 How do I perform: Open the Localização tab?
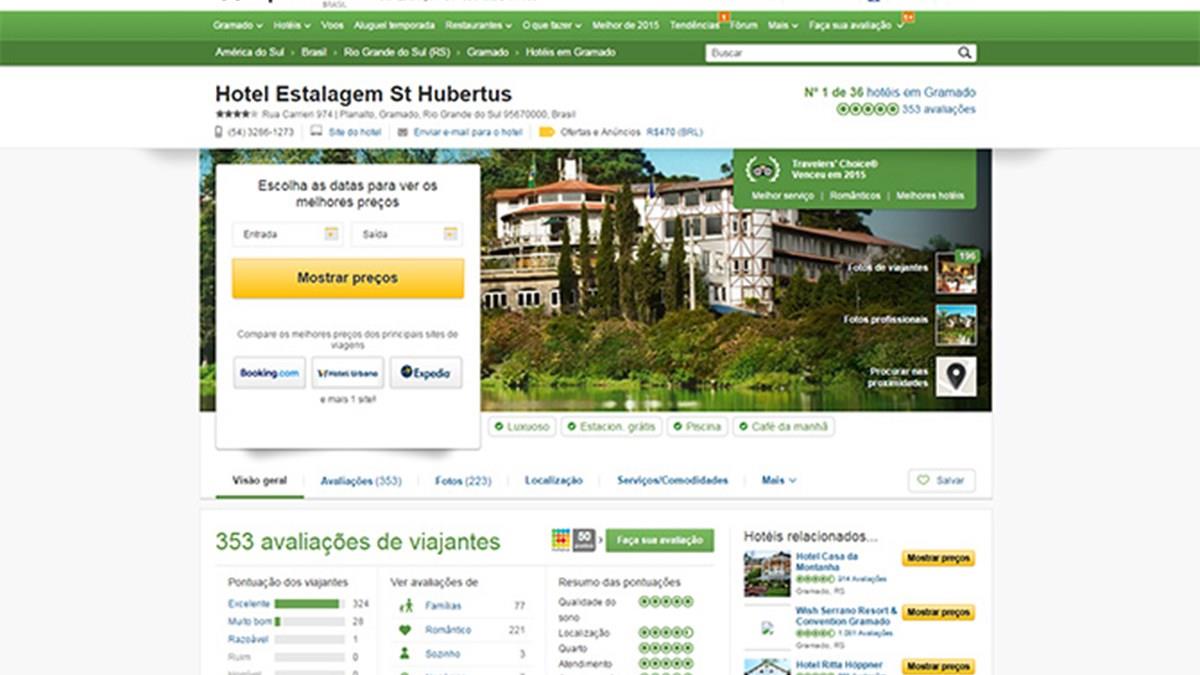click(x=553, y=481)
